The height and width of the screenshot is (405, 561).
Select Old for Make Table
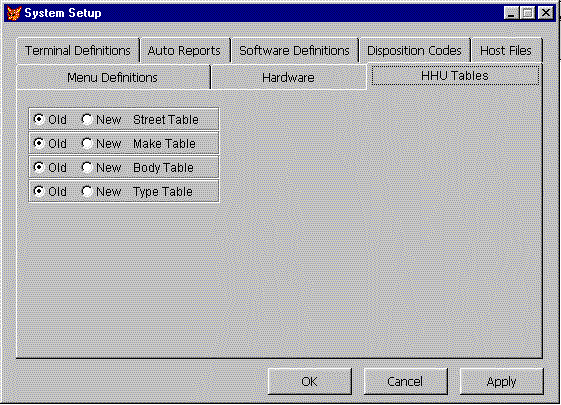point(39,143)
